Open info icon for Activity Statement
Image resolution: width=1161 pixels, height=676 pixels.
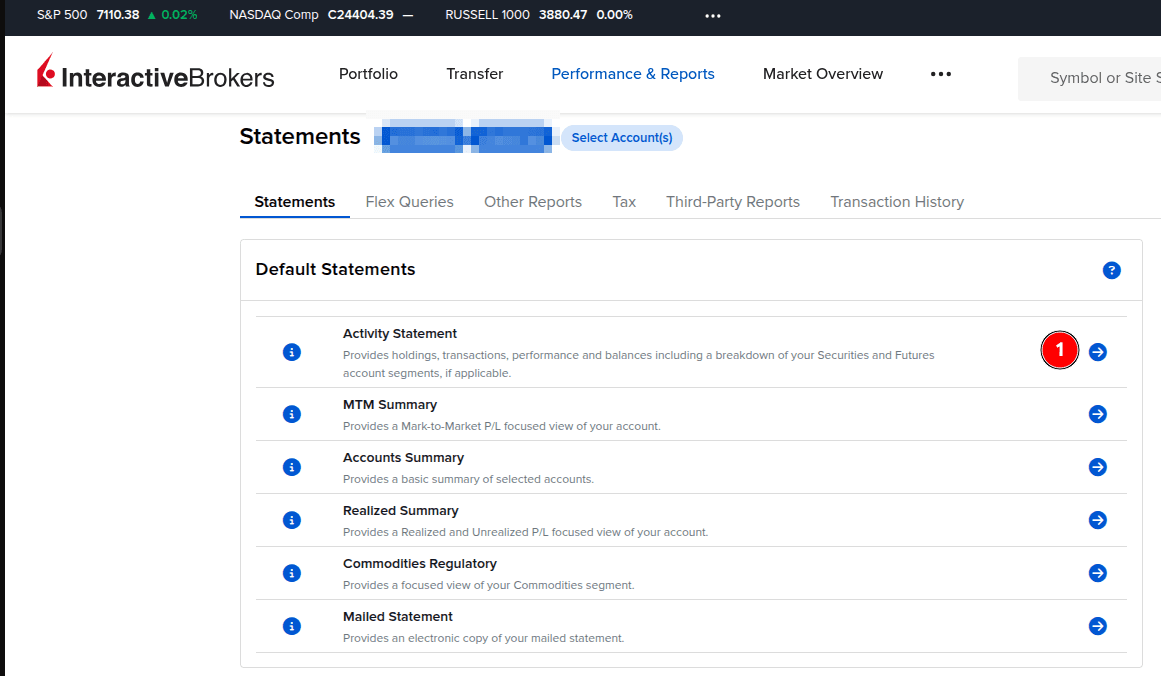(292, 352)
